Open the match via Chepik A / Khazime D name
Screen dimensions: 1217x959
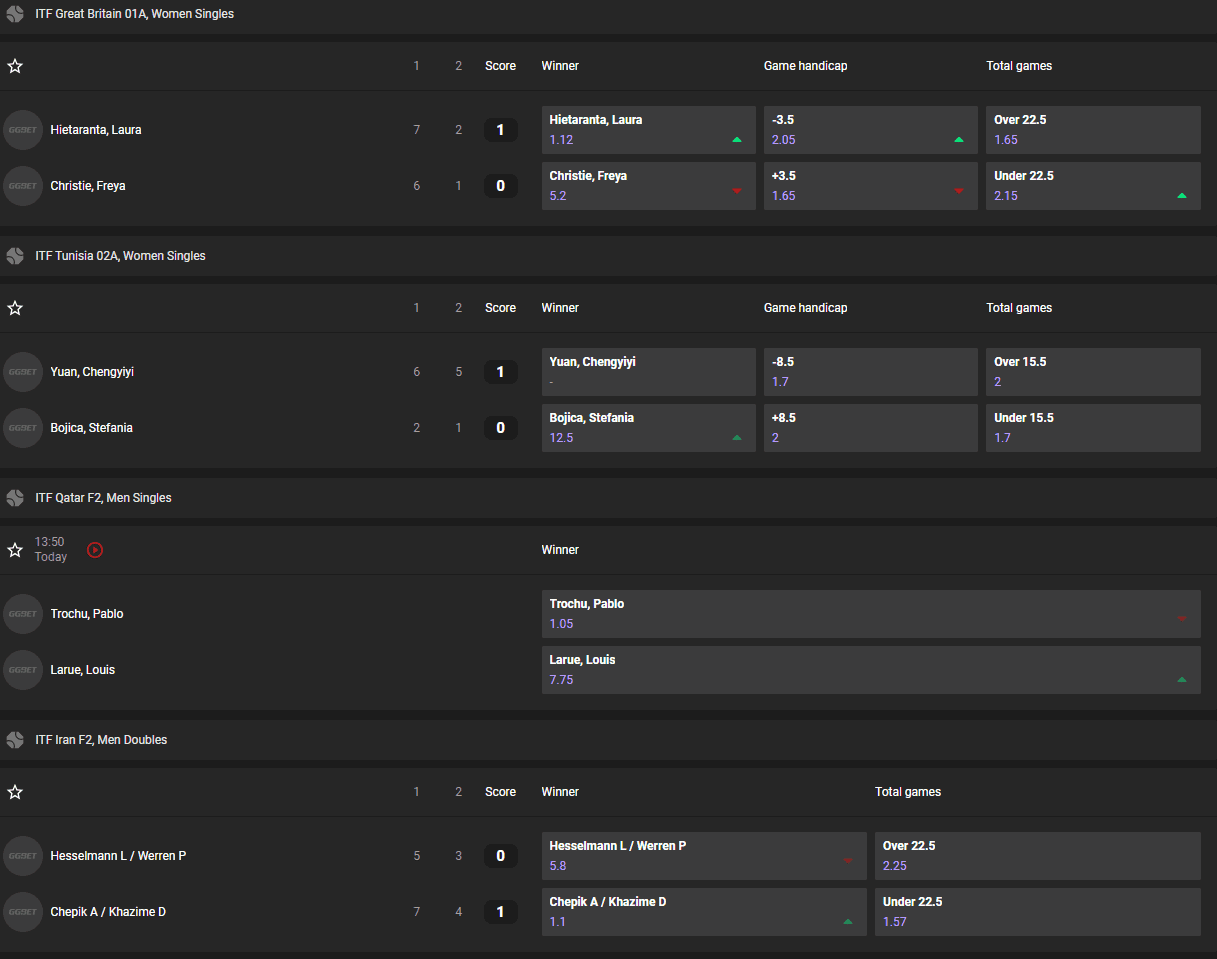point(108,912)
